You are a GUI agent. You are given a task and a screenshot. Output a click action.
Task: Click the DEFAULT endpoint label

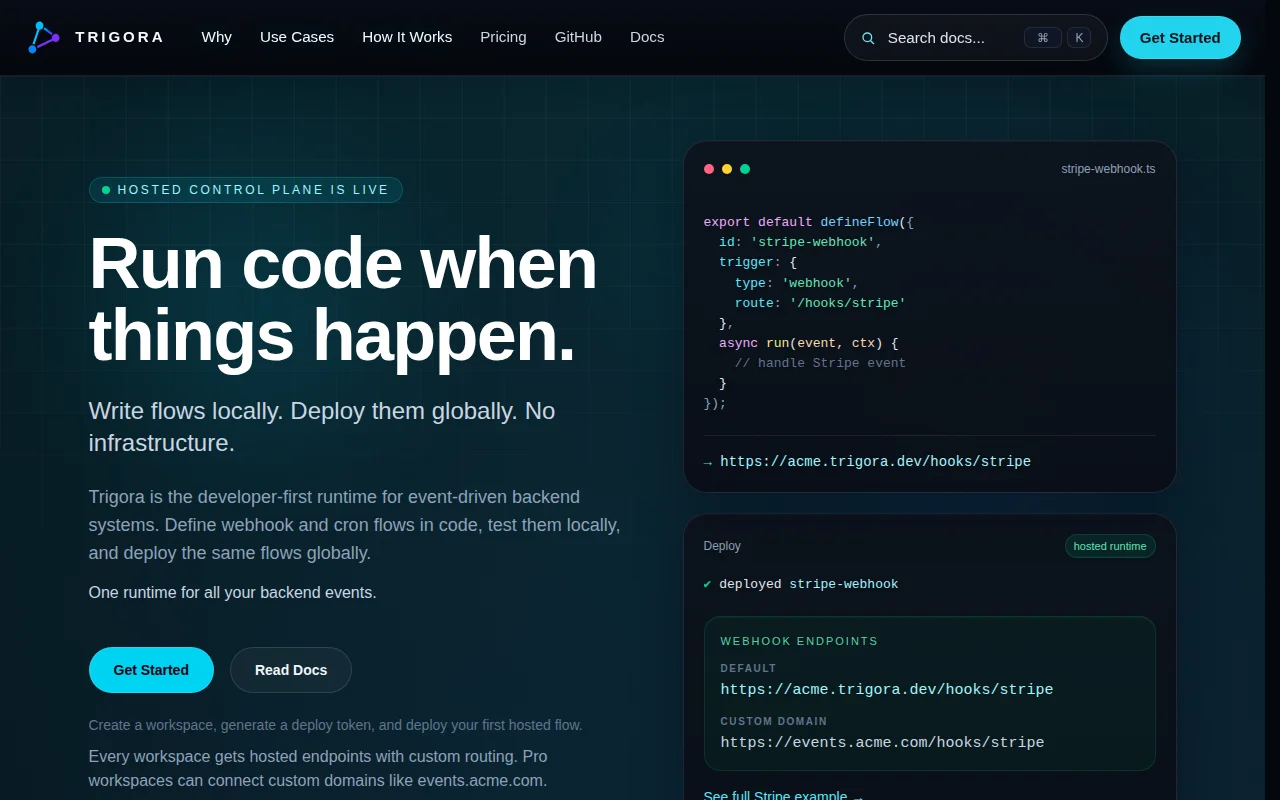pyautogui.click(x=748, y=668)
